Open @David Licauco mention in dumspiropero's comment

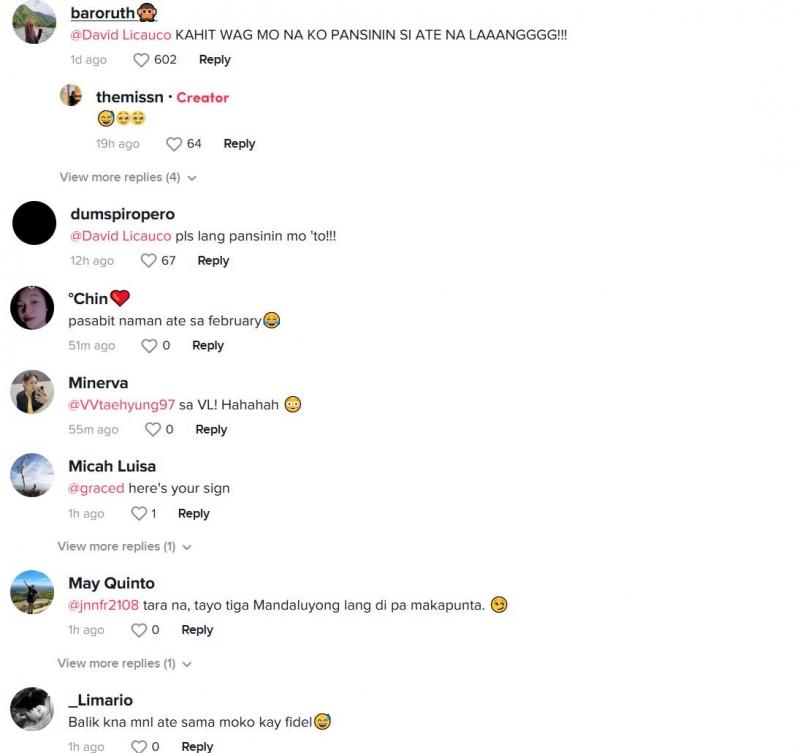point(121,236)
